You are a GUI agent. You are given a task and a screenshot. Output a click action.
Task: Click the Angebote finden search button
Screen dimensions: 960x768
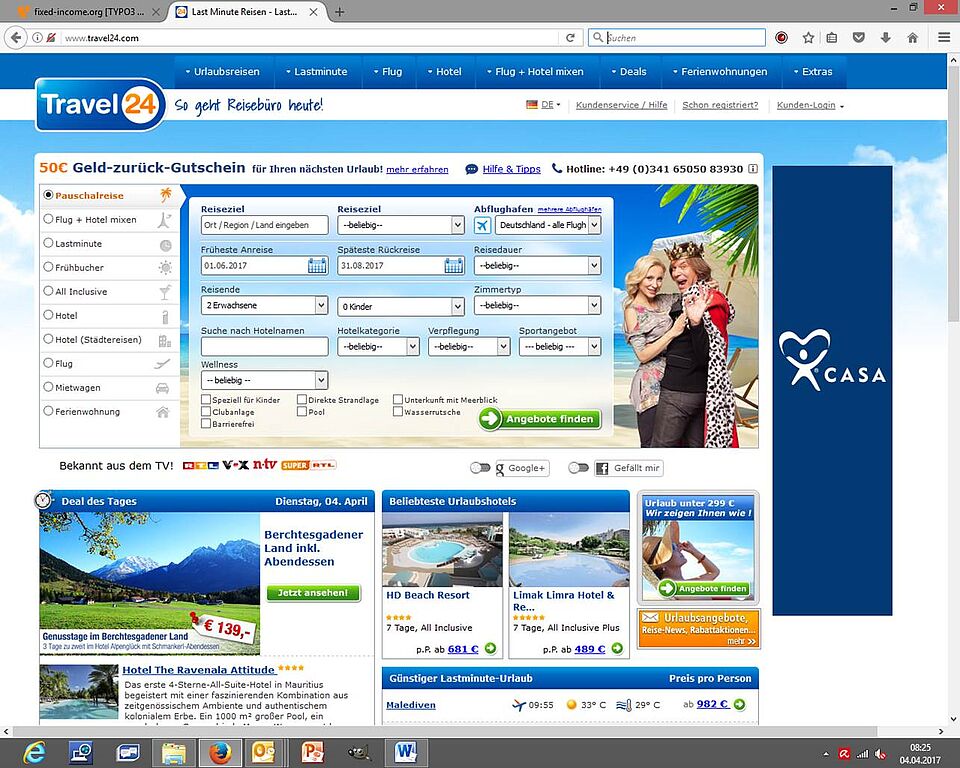[x=540, y=419]
